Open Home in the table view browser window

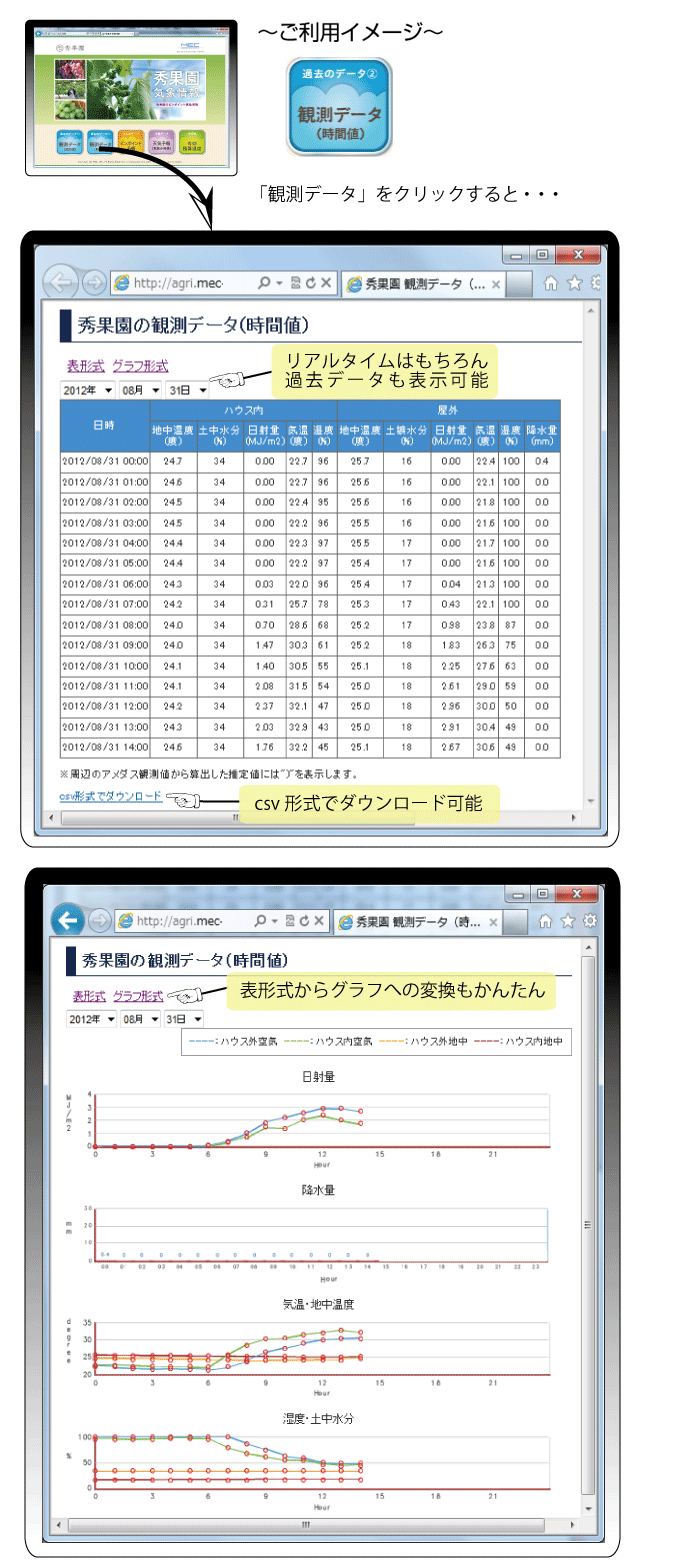coord(551,283)
